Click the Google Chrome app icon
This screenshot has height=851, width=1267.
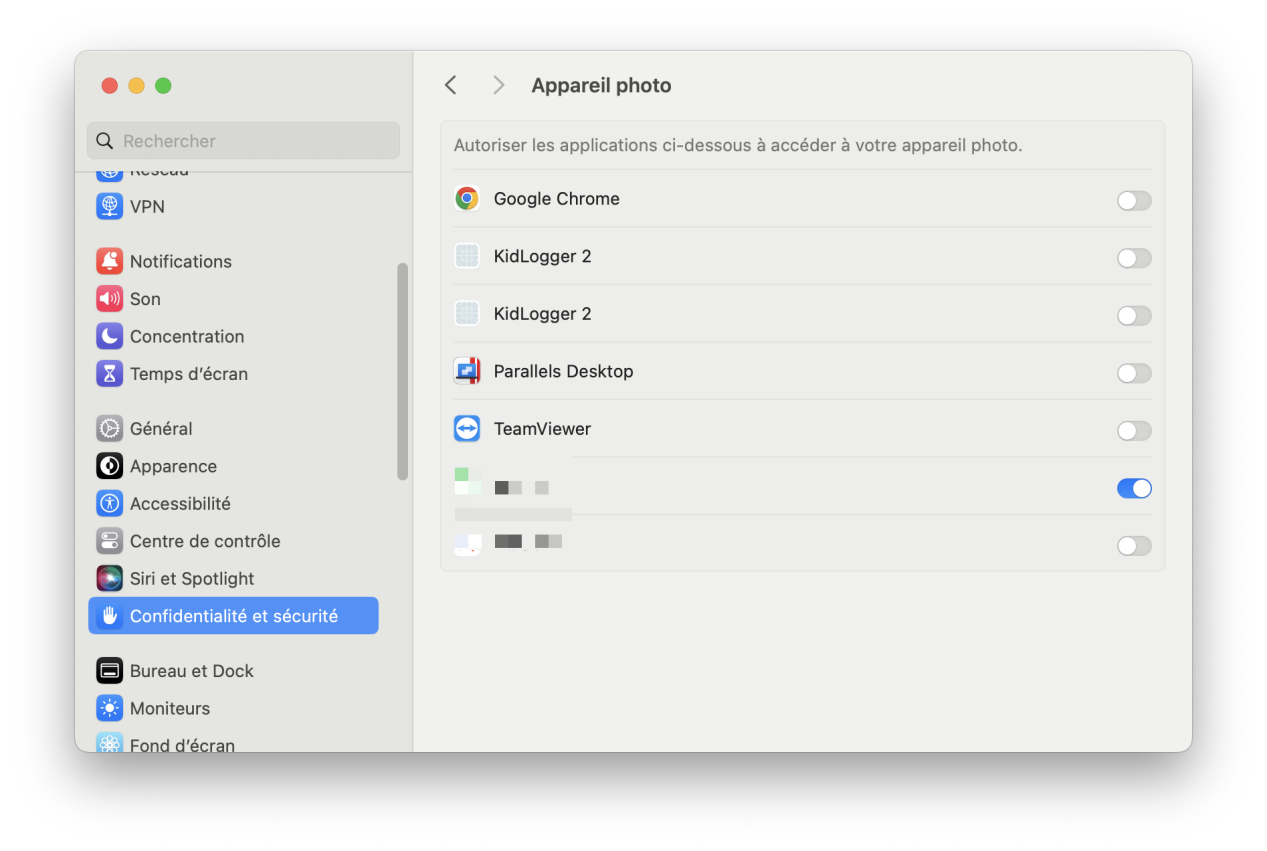[467, 199]
